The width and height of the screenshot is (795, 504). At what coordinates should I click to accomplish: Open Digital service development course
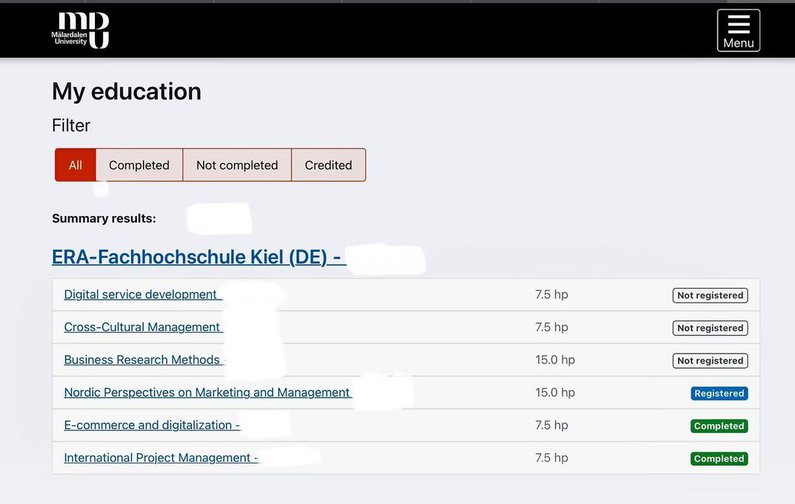point(141,295)
